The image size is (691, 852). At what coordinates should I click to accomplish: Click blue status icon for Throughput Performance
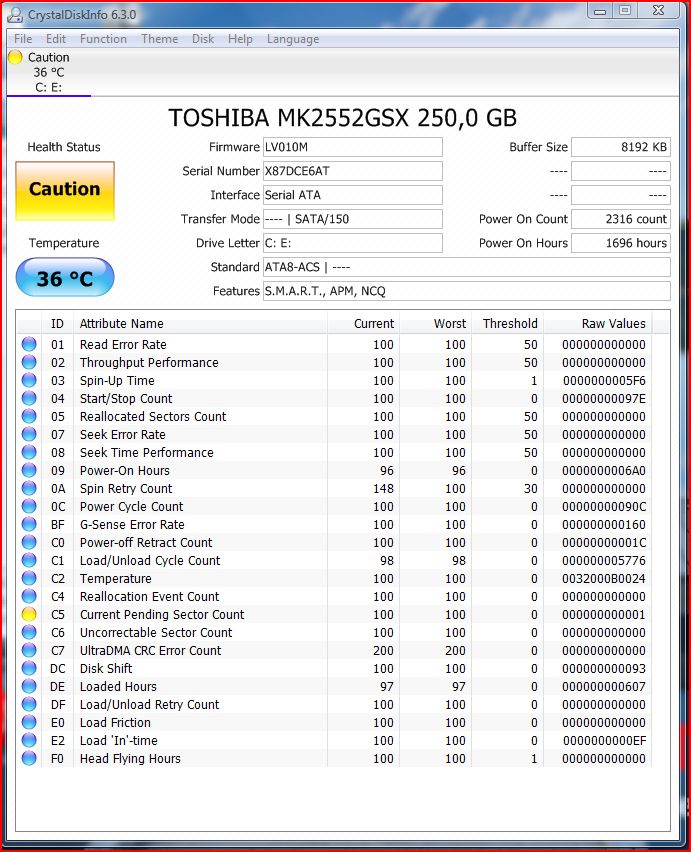click(29, 362)
